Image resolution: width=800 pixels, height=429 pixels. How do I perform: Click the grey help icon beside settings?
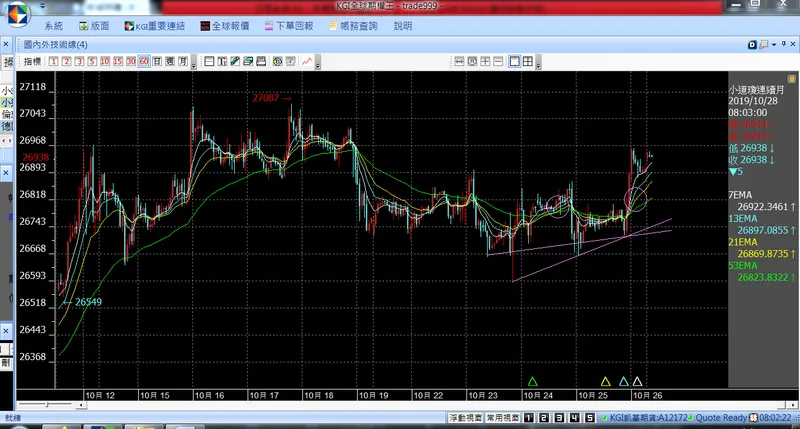tap(291, 62)
